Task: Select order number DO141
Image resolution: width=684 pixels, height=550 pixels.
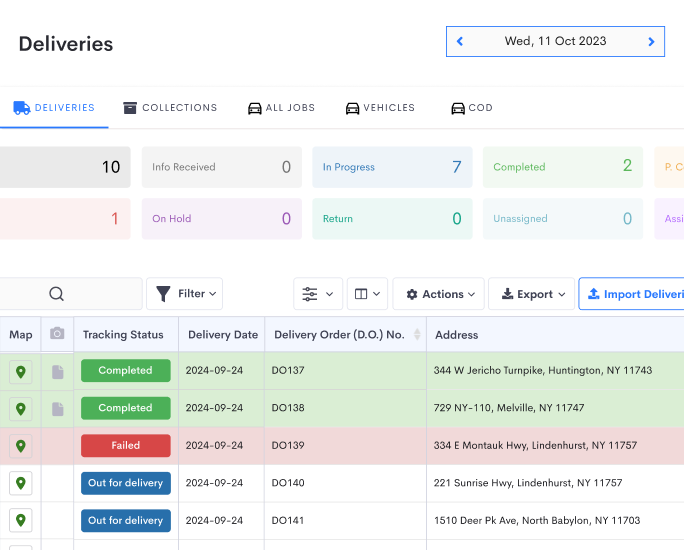Action: (288, 520)
